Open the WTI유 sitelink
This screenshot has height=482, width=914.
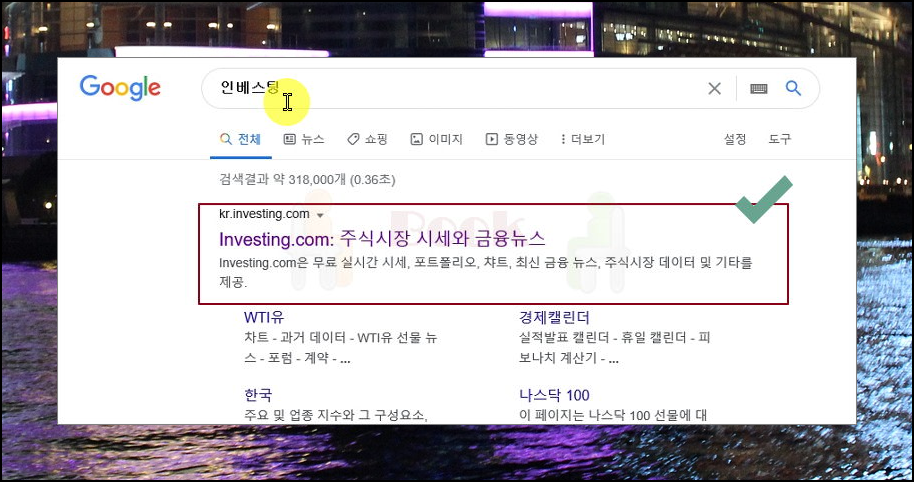coord(264,318)
